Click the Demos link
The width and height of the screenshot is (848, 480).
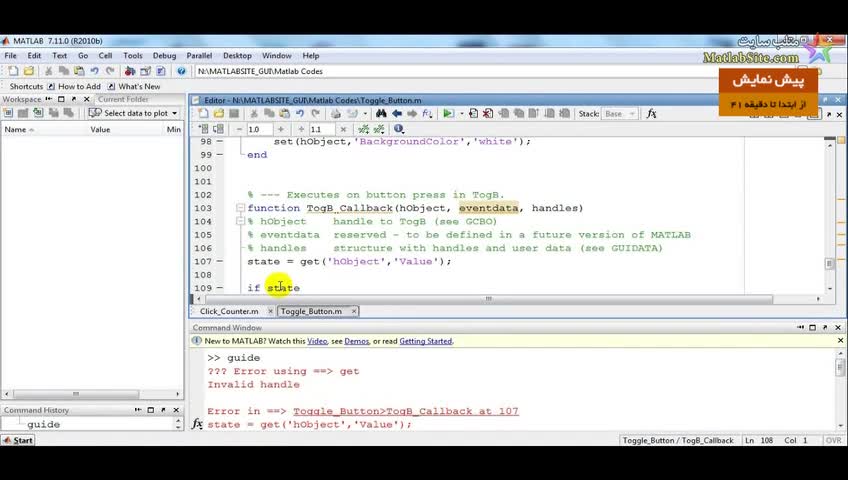coord(356,341)
